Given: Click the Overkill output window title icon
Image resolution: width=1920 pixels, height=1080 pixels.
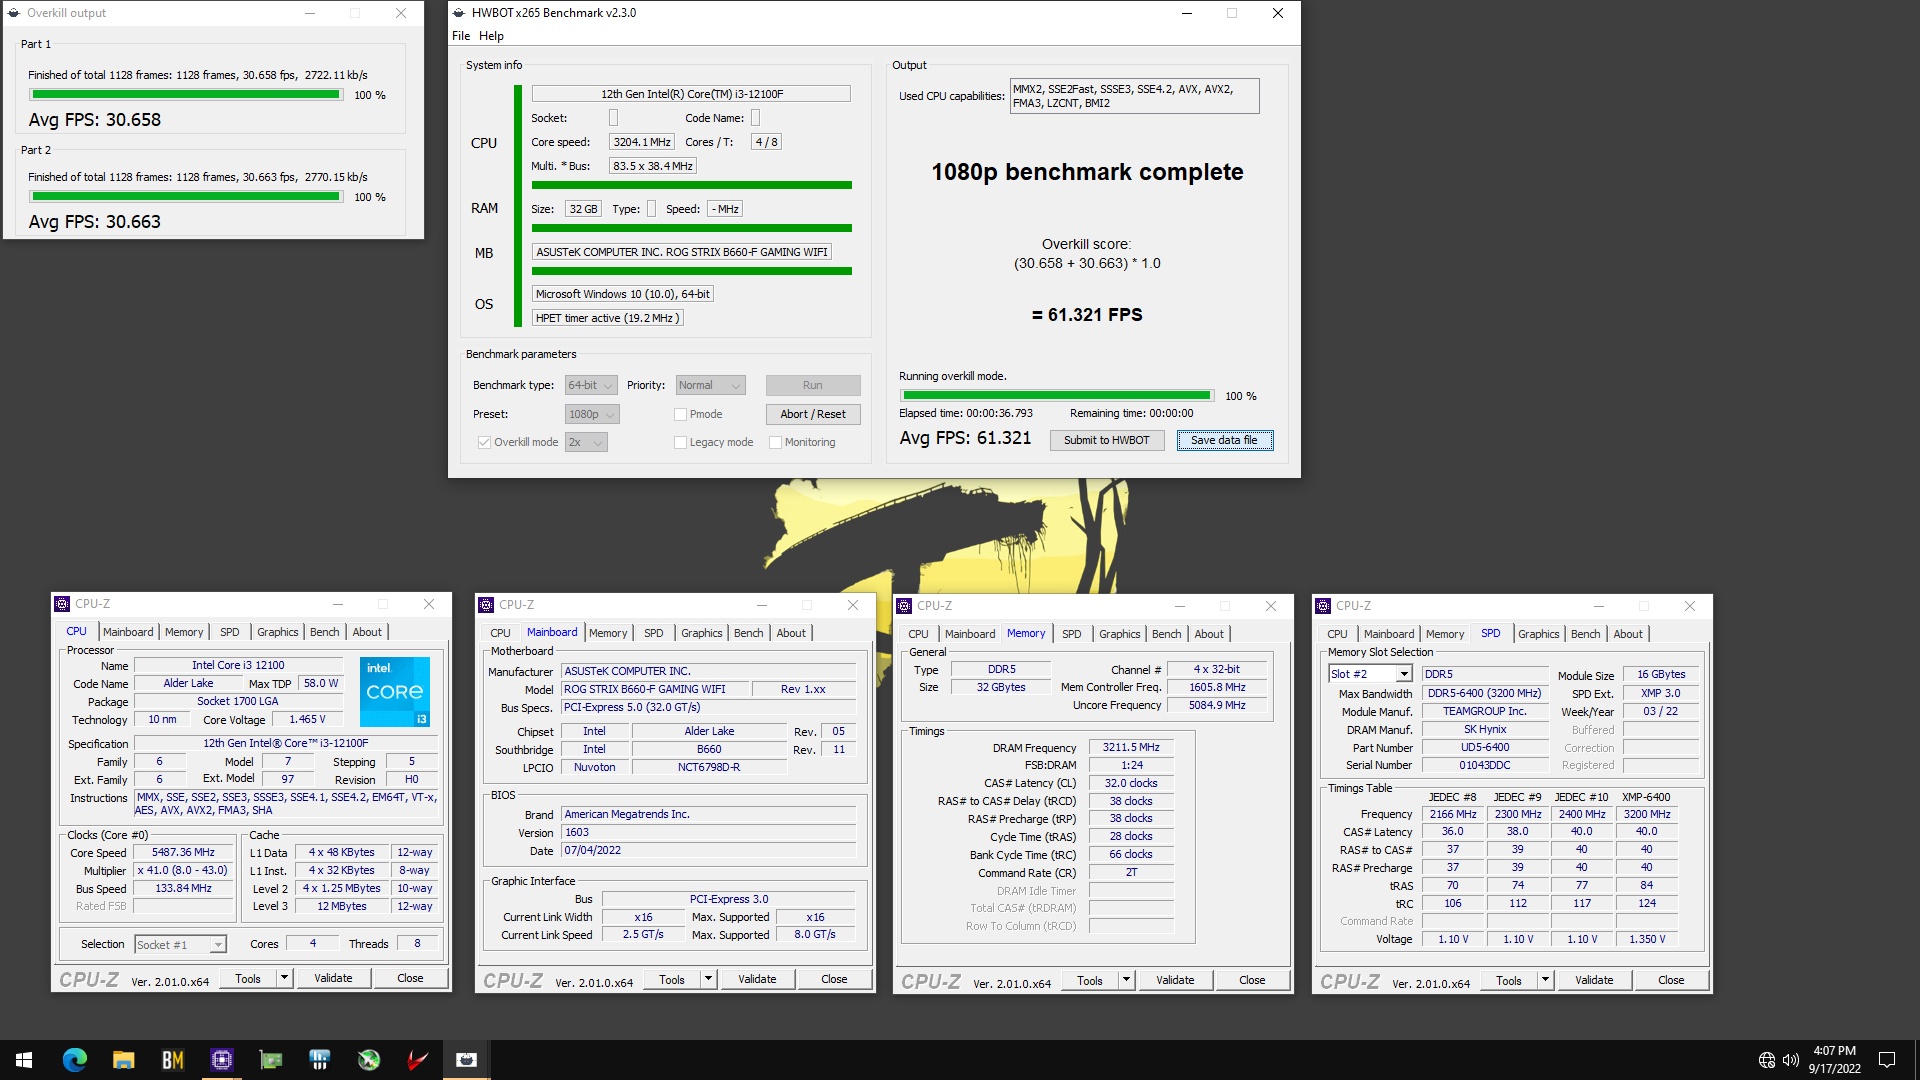Looking at the screenshot, I should point(14,13).
